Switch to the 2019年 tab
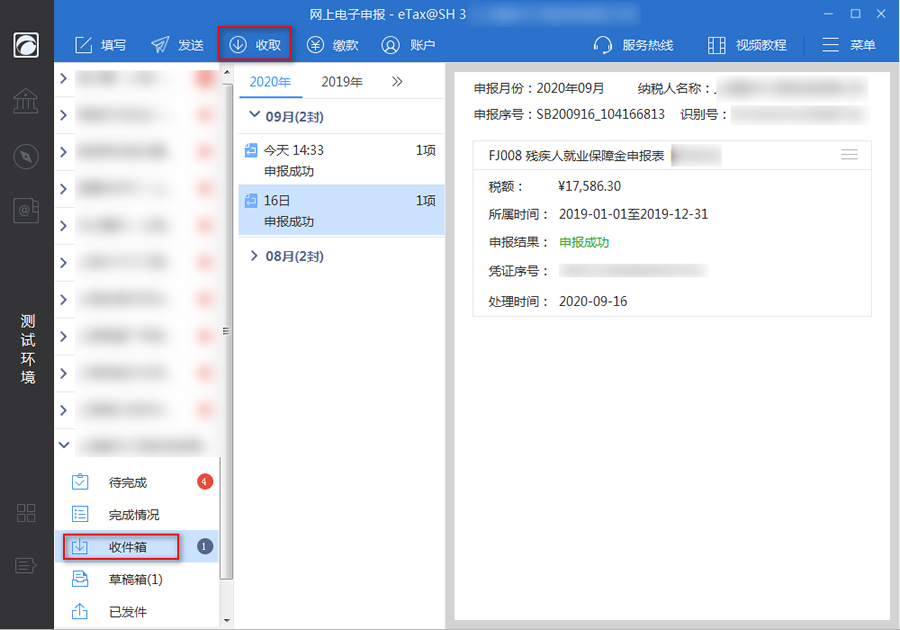The width and height of the screenshot is (900, 630). [x=342, y=82]
